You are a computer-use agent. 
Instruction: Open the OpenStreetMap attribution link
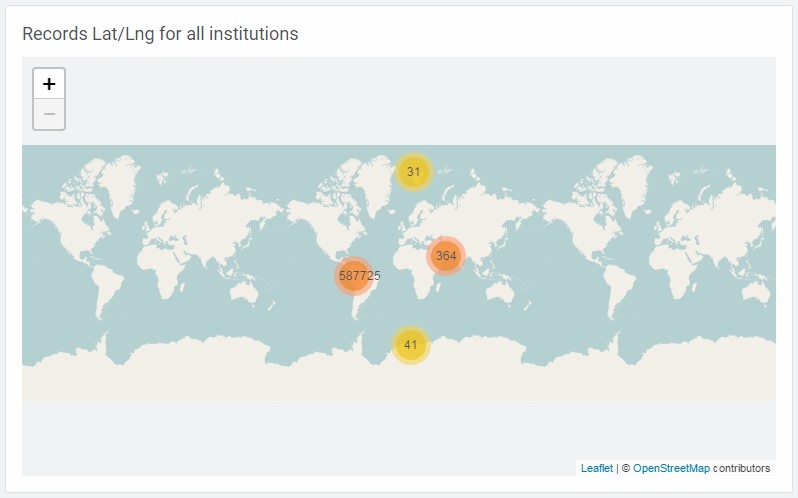[x=671, y=468]
